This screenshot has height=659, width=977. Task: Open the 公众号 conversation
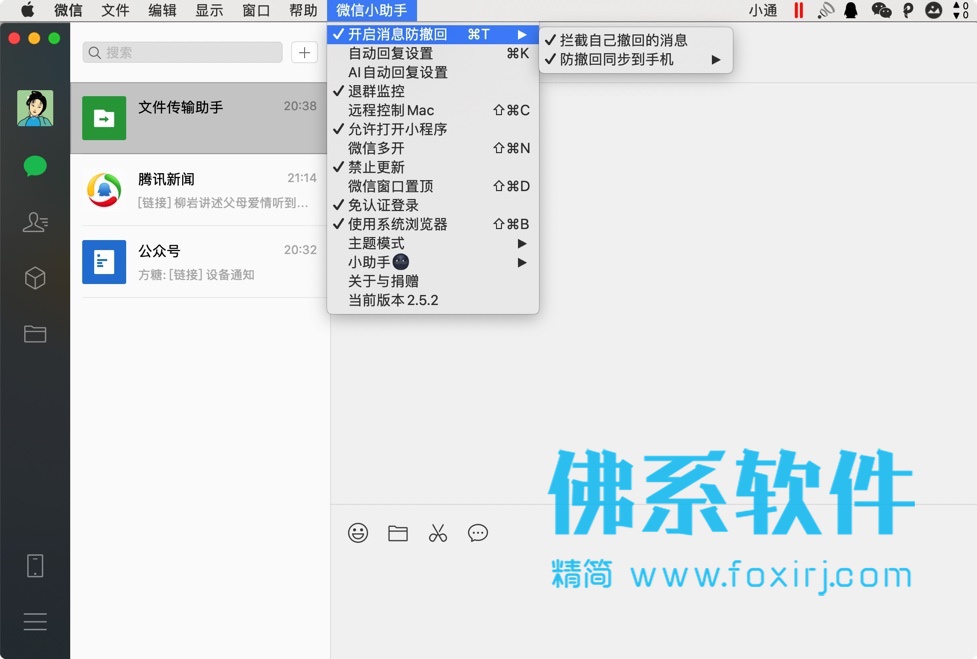[199, 262]
